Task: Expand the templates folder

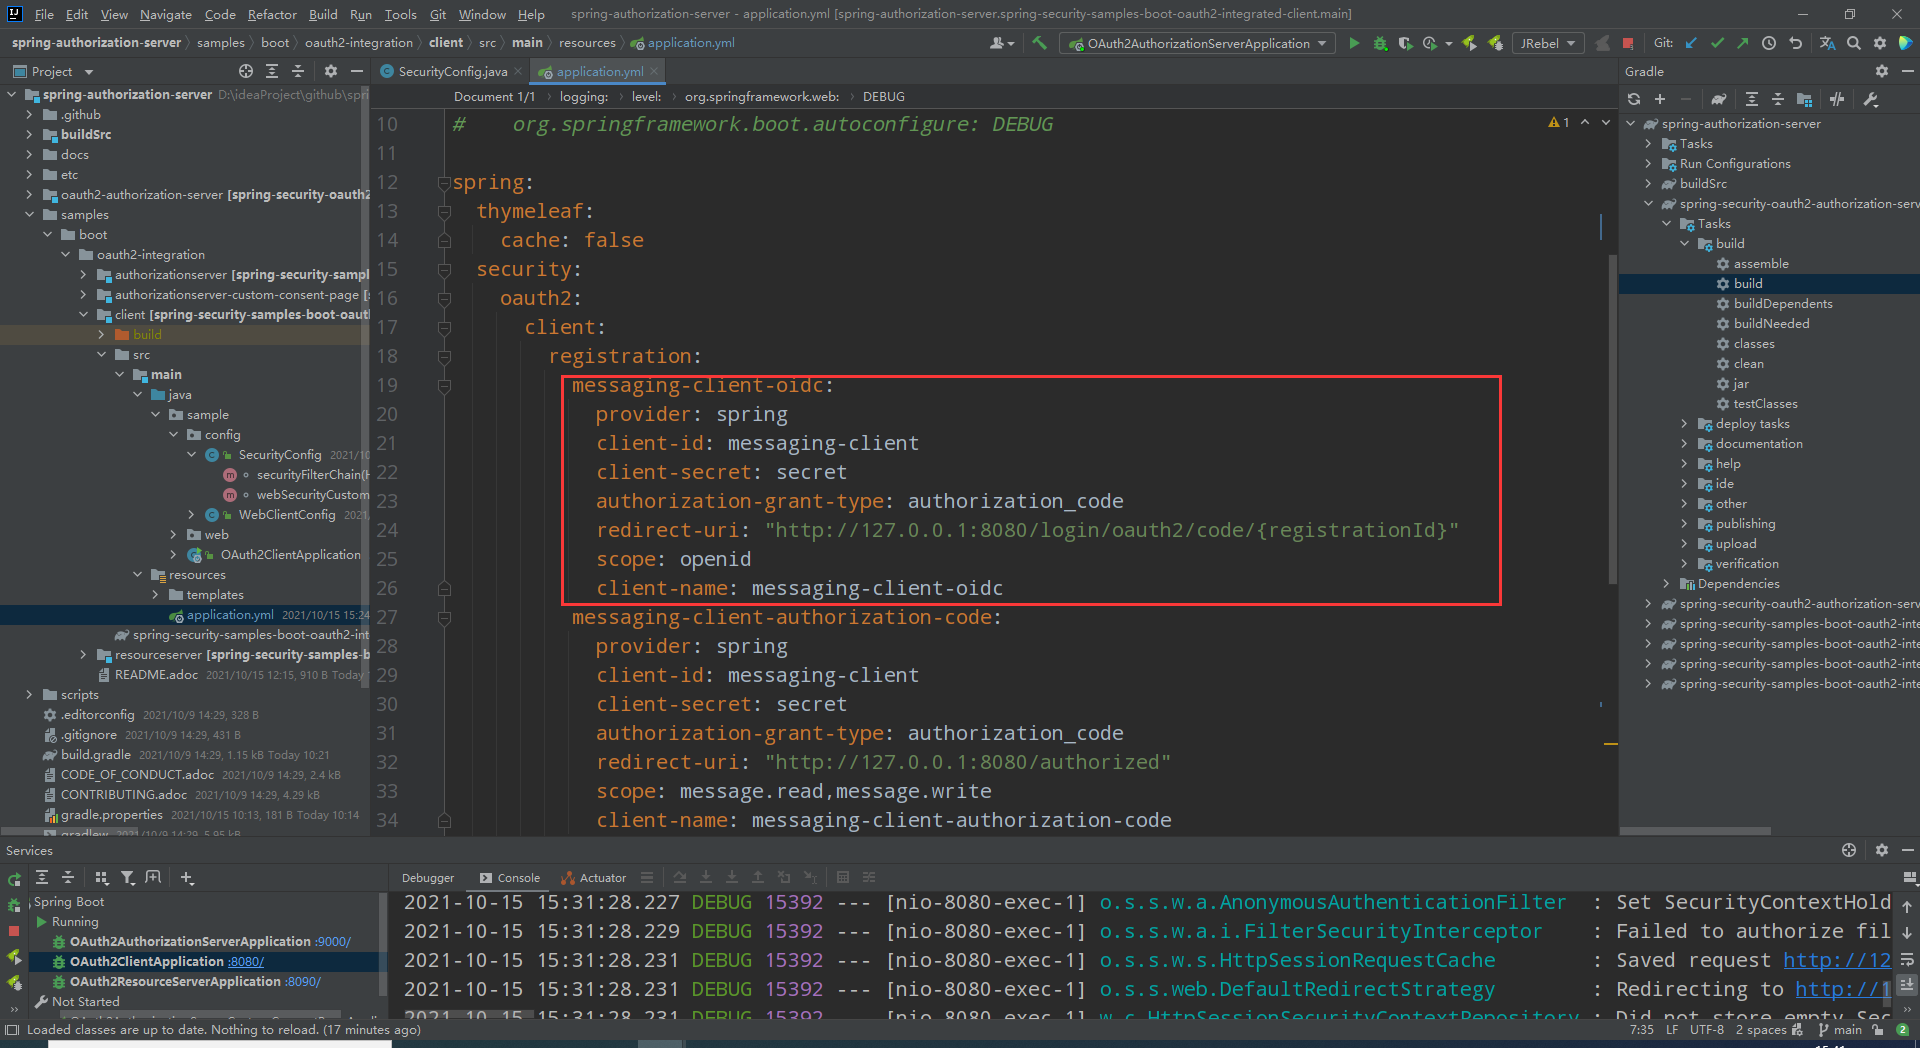Action: tap(155, 595)
